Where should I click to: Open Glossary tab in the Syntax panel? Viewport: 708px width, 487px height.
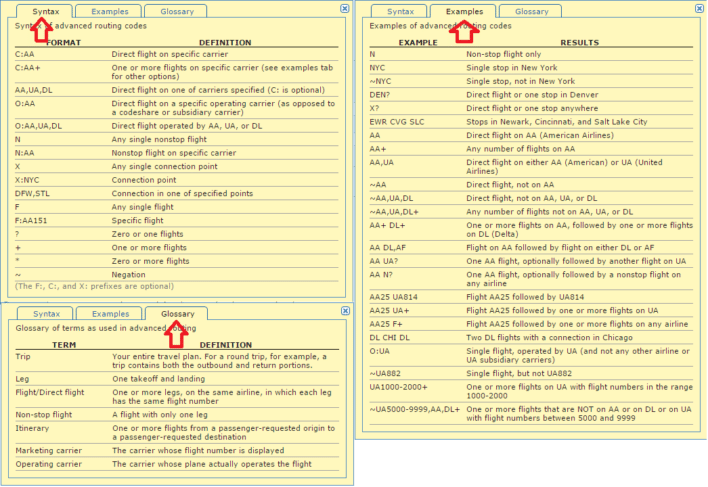coord(177,11)
